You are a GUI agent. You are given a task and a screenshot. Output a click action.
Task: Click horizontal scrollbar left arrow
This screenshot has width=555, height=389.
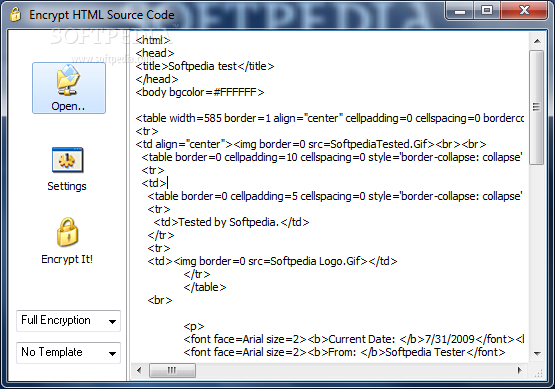tap(139, 371)
